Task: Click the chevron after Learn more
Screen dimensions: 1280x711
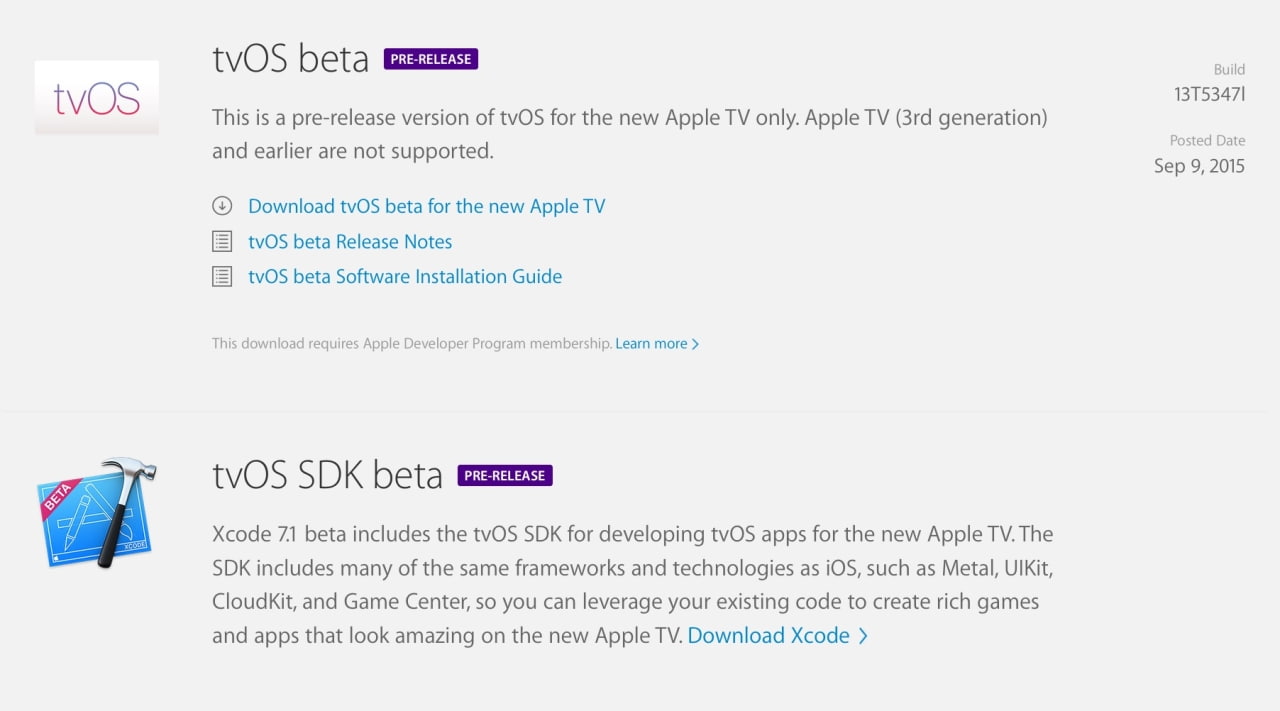Action: point(696,344)
